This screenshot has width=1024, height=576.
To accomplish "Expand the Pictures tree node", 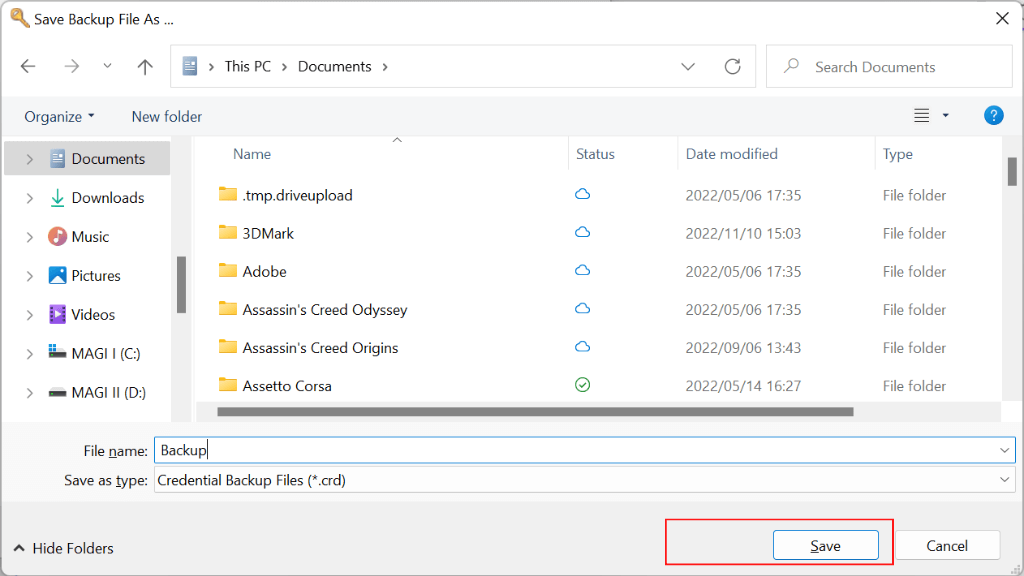I will 29,276.
